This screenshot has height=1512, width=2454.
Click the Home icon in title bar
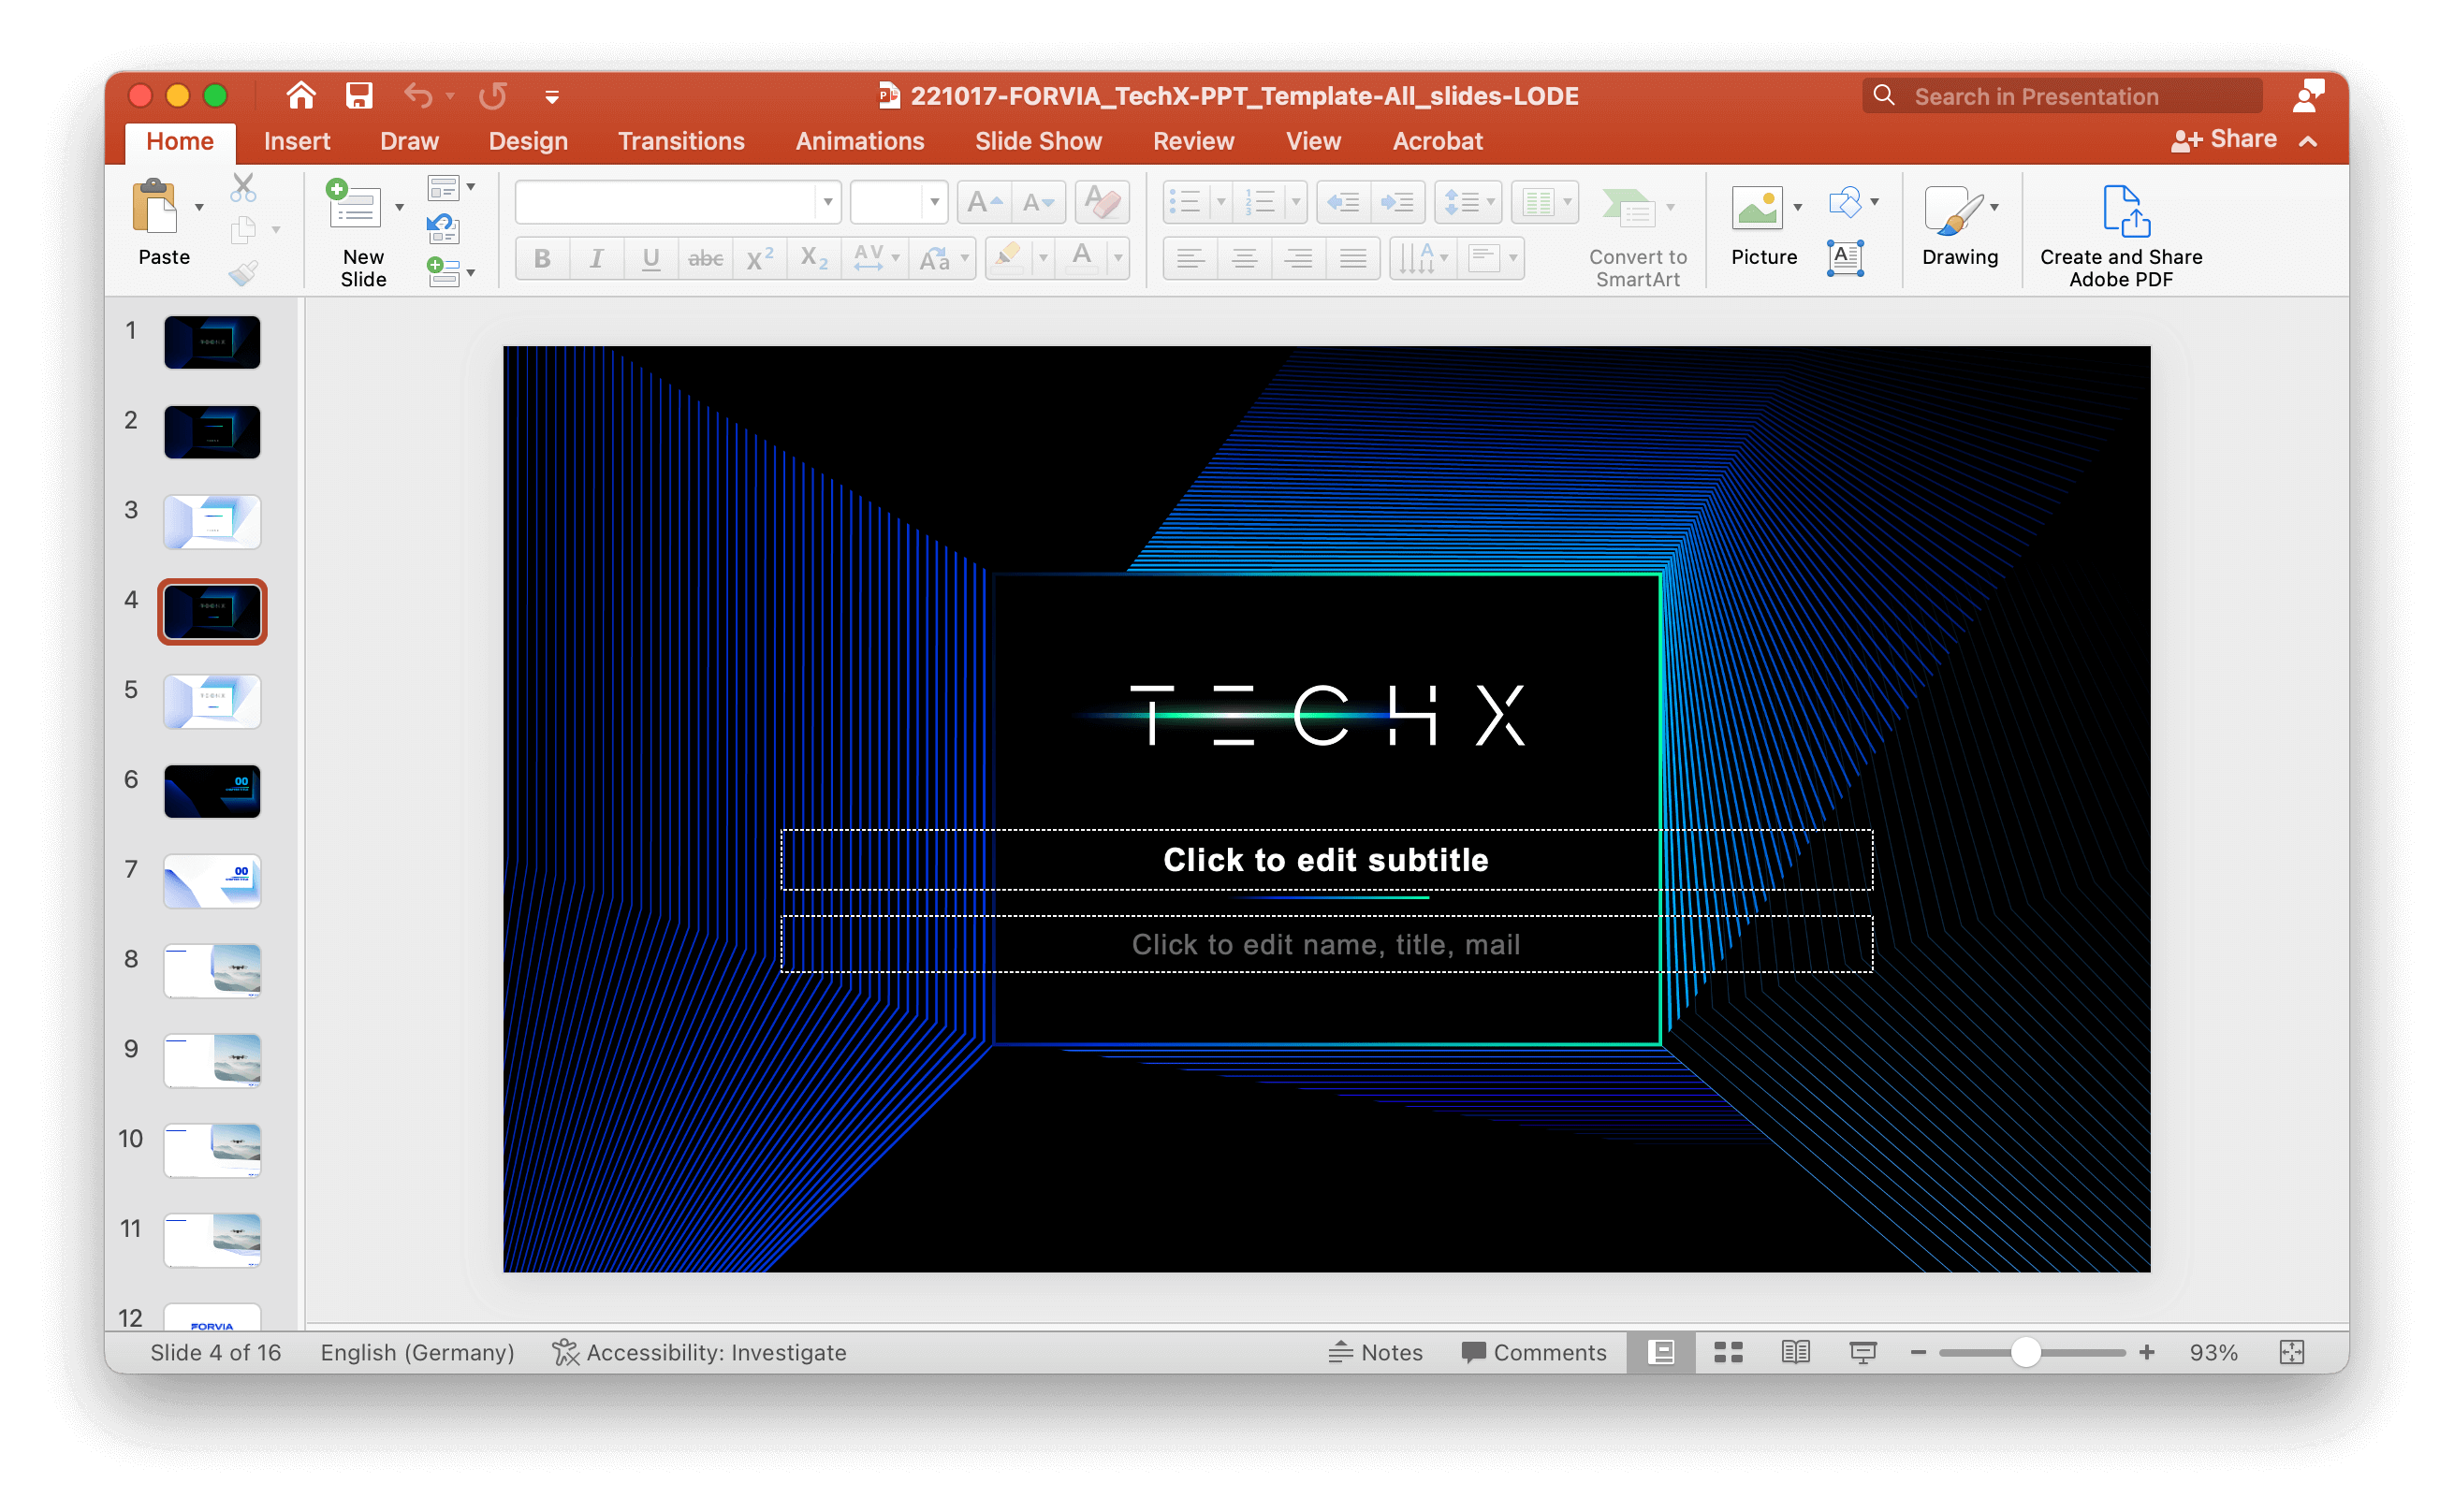[x=301, y=96]
